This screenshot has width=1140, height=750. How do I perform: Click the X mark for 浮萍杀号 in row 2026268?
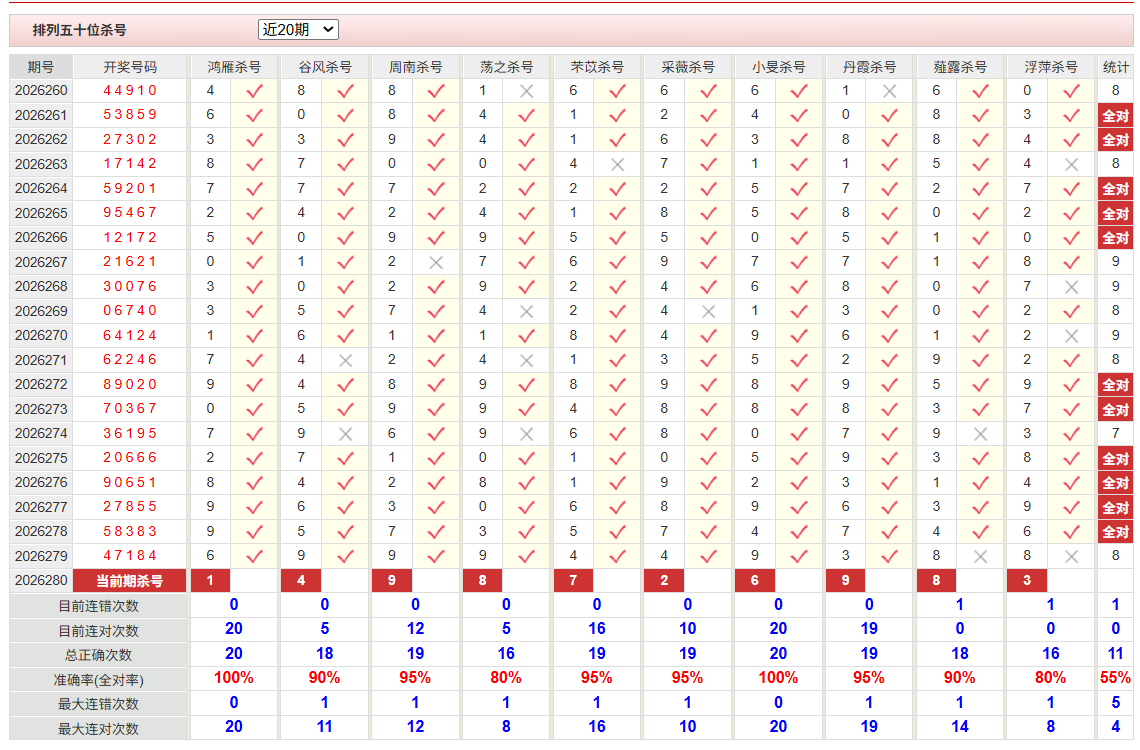[1071, 288]
